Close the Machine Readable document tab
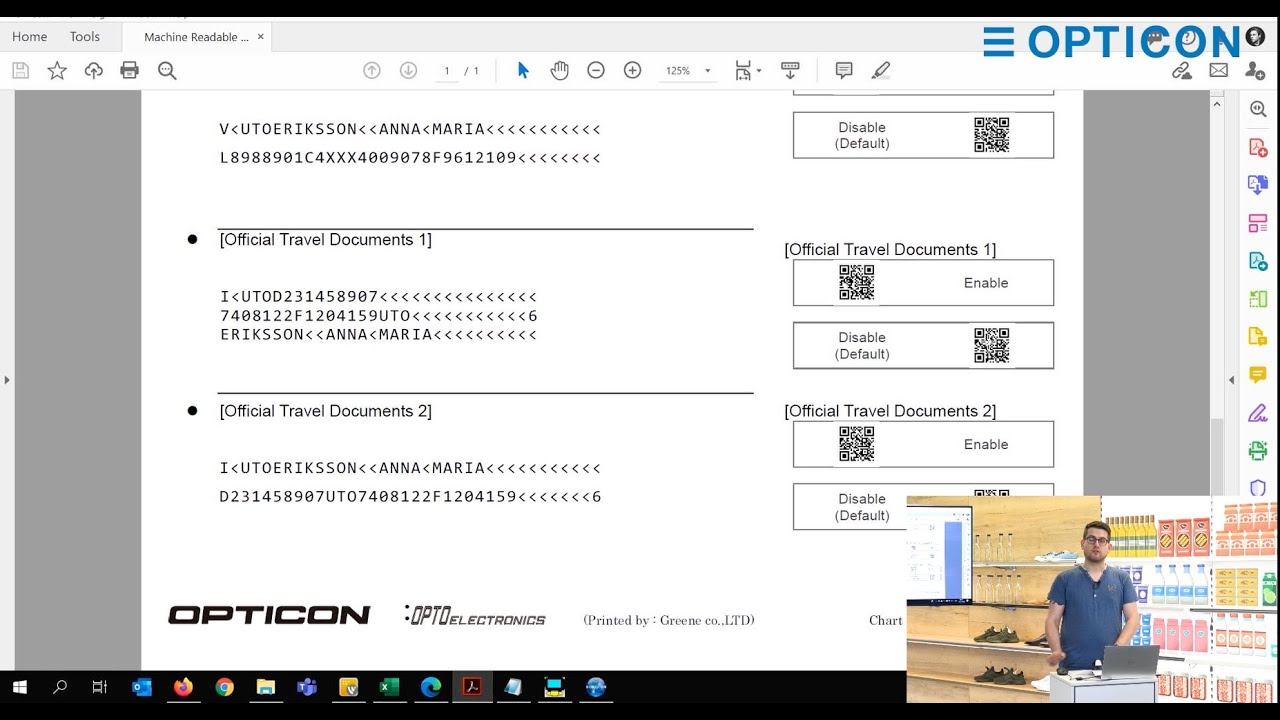Viewport: 1280px width, 720px height. pos(261,37)
